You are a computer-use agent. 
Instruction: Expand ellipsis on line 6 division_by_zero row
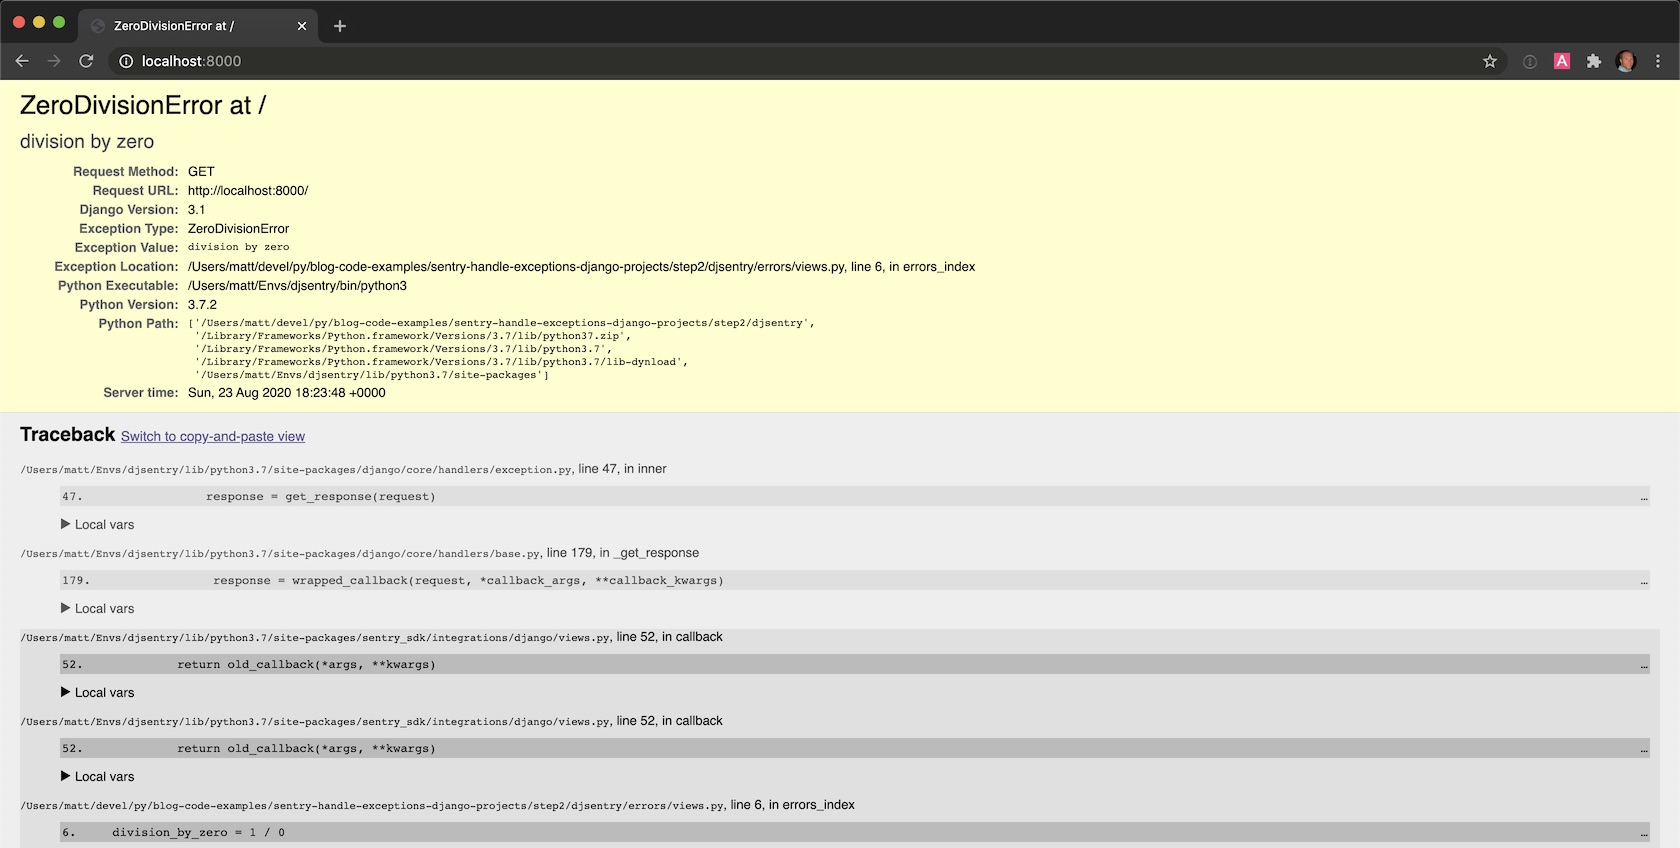[x=1644, y=833]
